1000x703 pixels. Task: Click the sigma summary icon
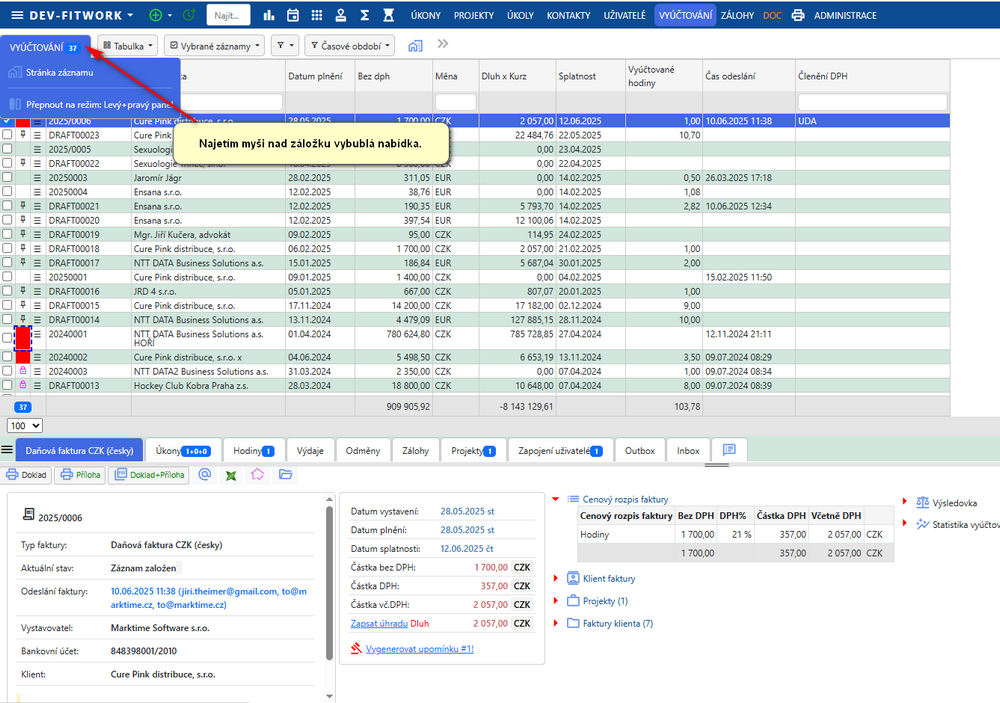(365, 16)
